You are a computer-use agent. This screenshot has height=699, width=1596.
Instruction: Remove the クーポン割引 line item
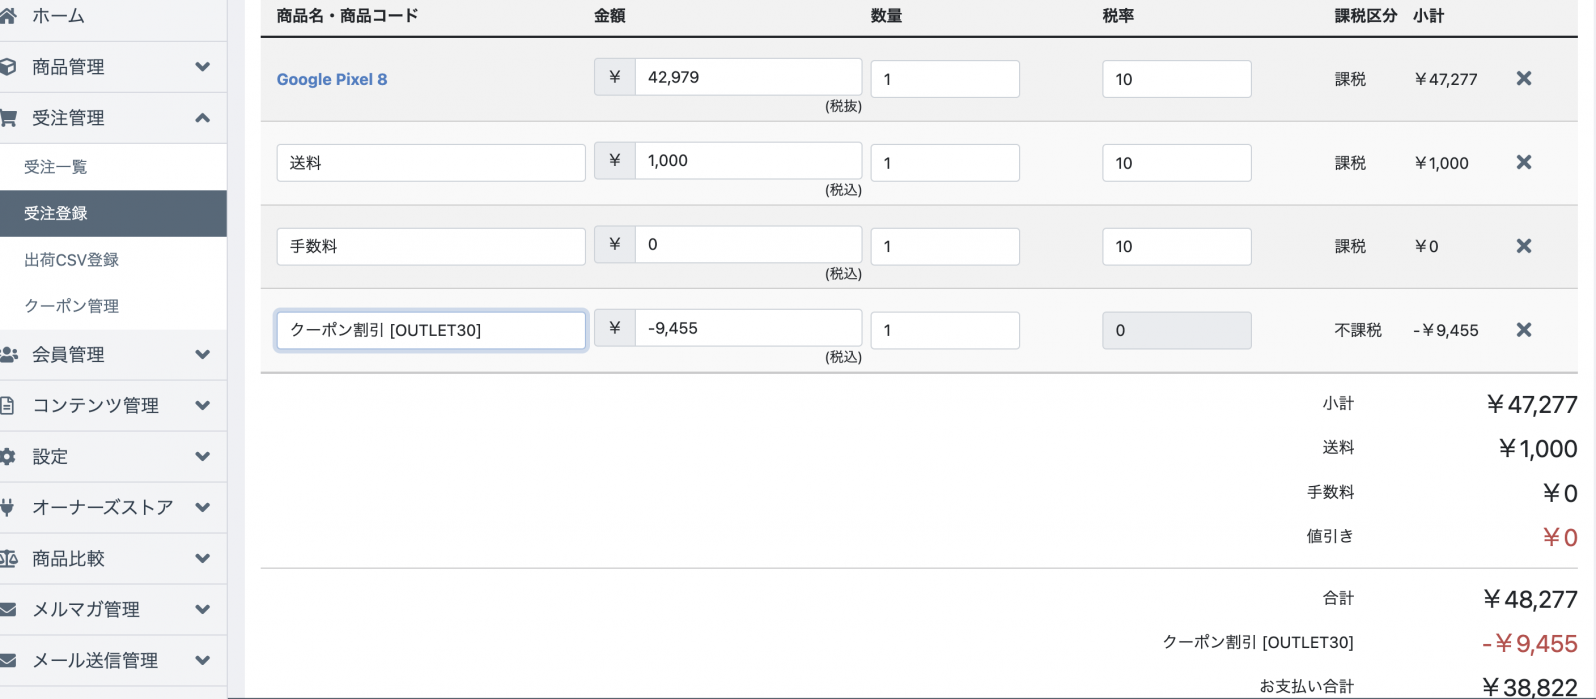(x=1524, y=330)
